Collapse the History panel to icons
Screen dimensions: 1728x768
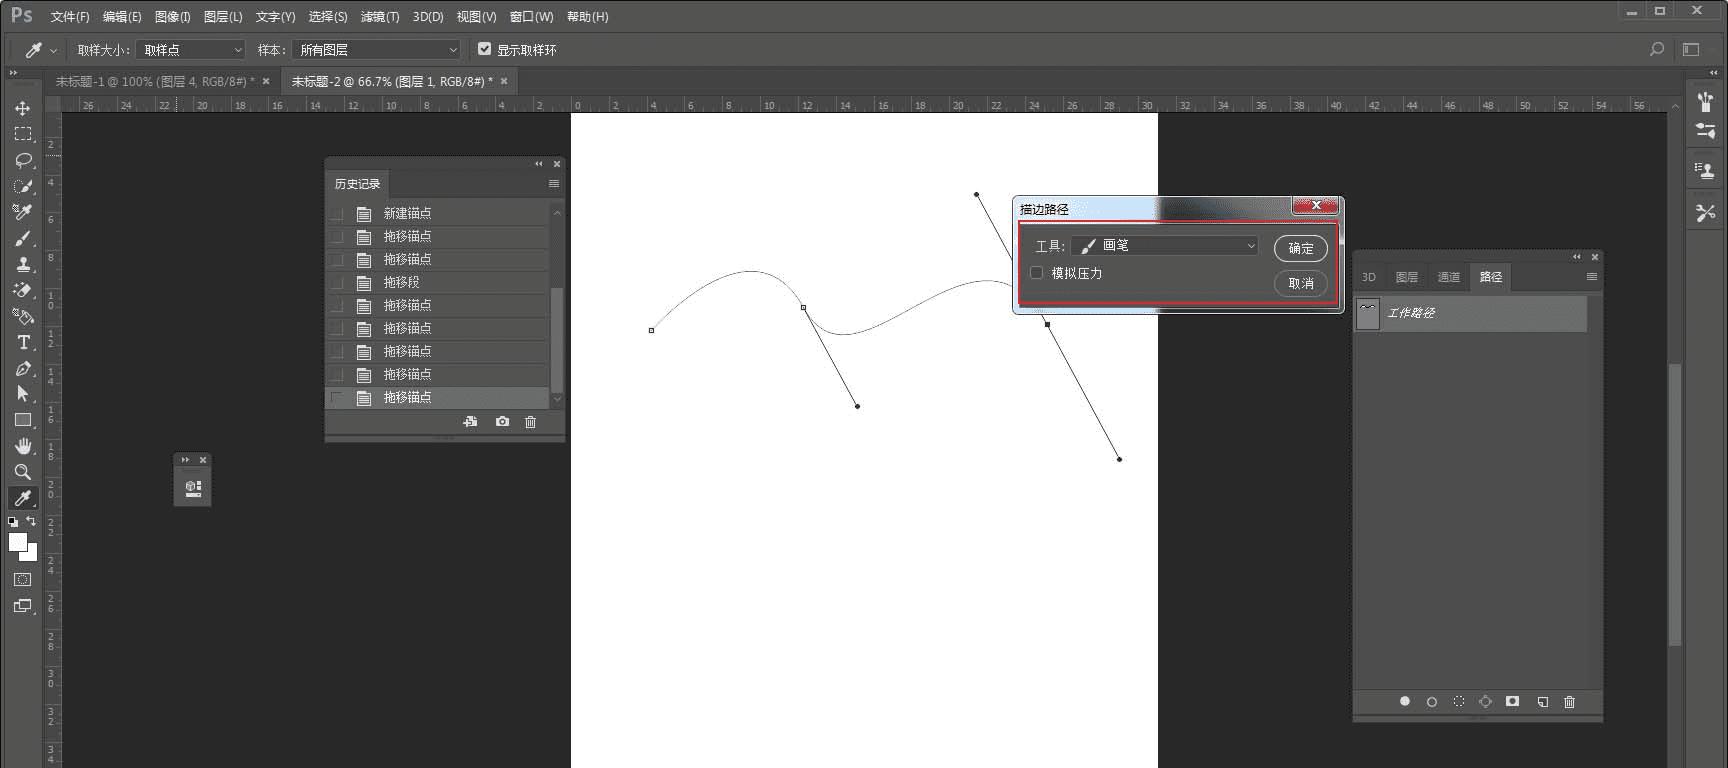tap(539, 164)
